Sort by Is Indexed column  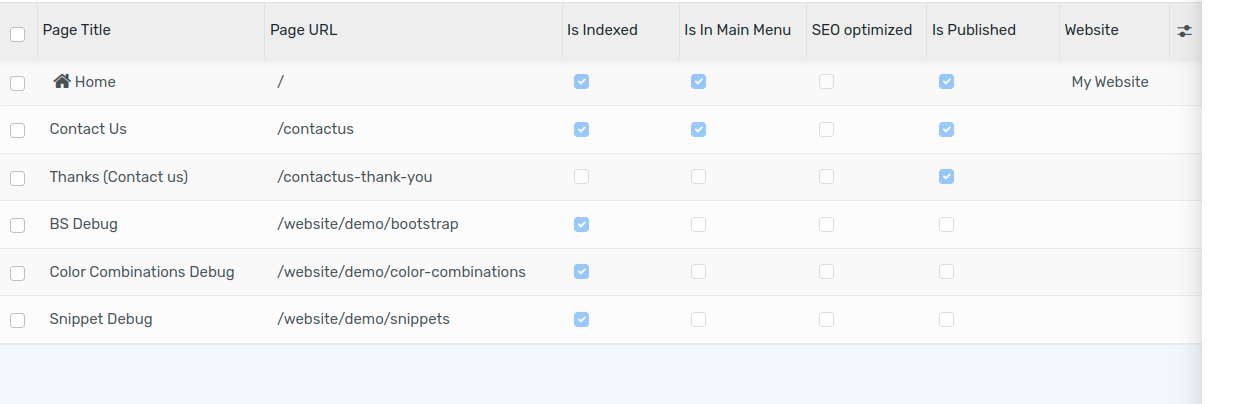click(602, 30)
